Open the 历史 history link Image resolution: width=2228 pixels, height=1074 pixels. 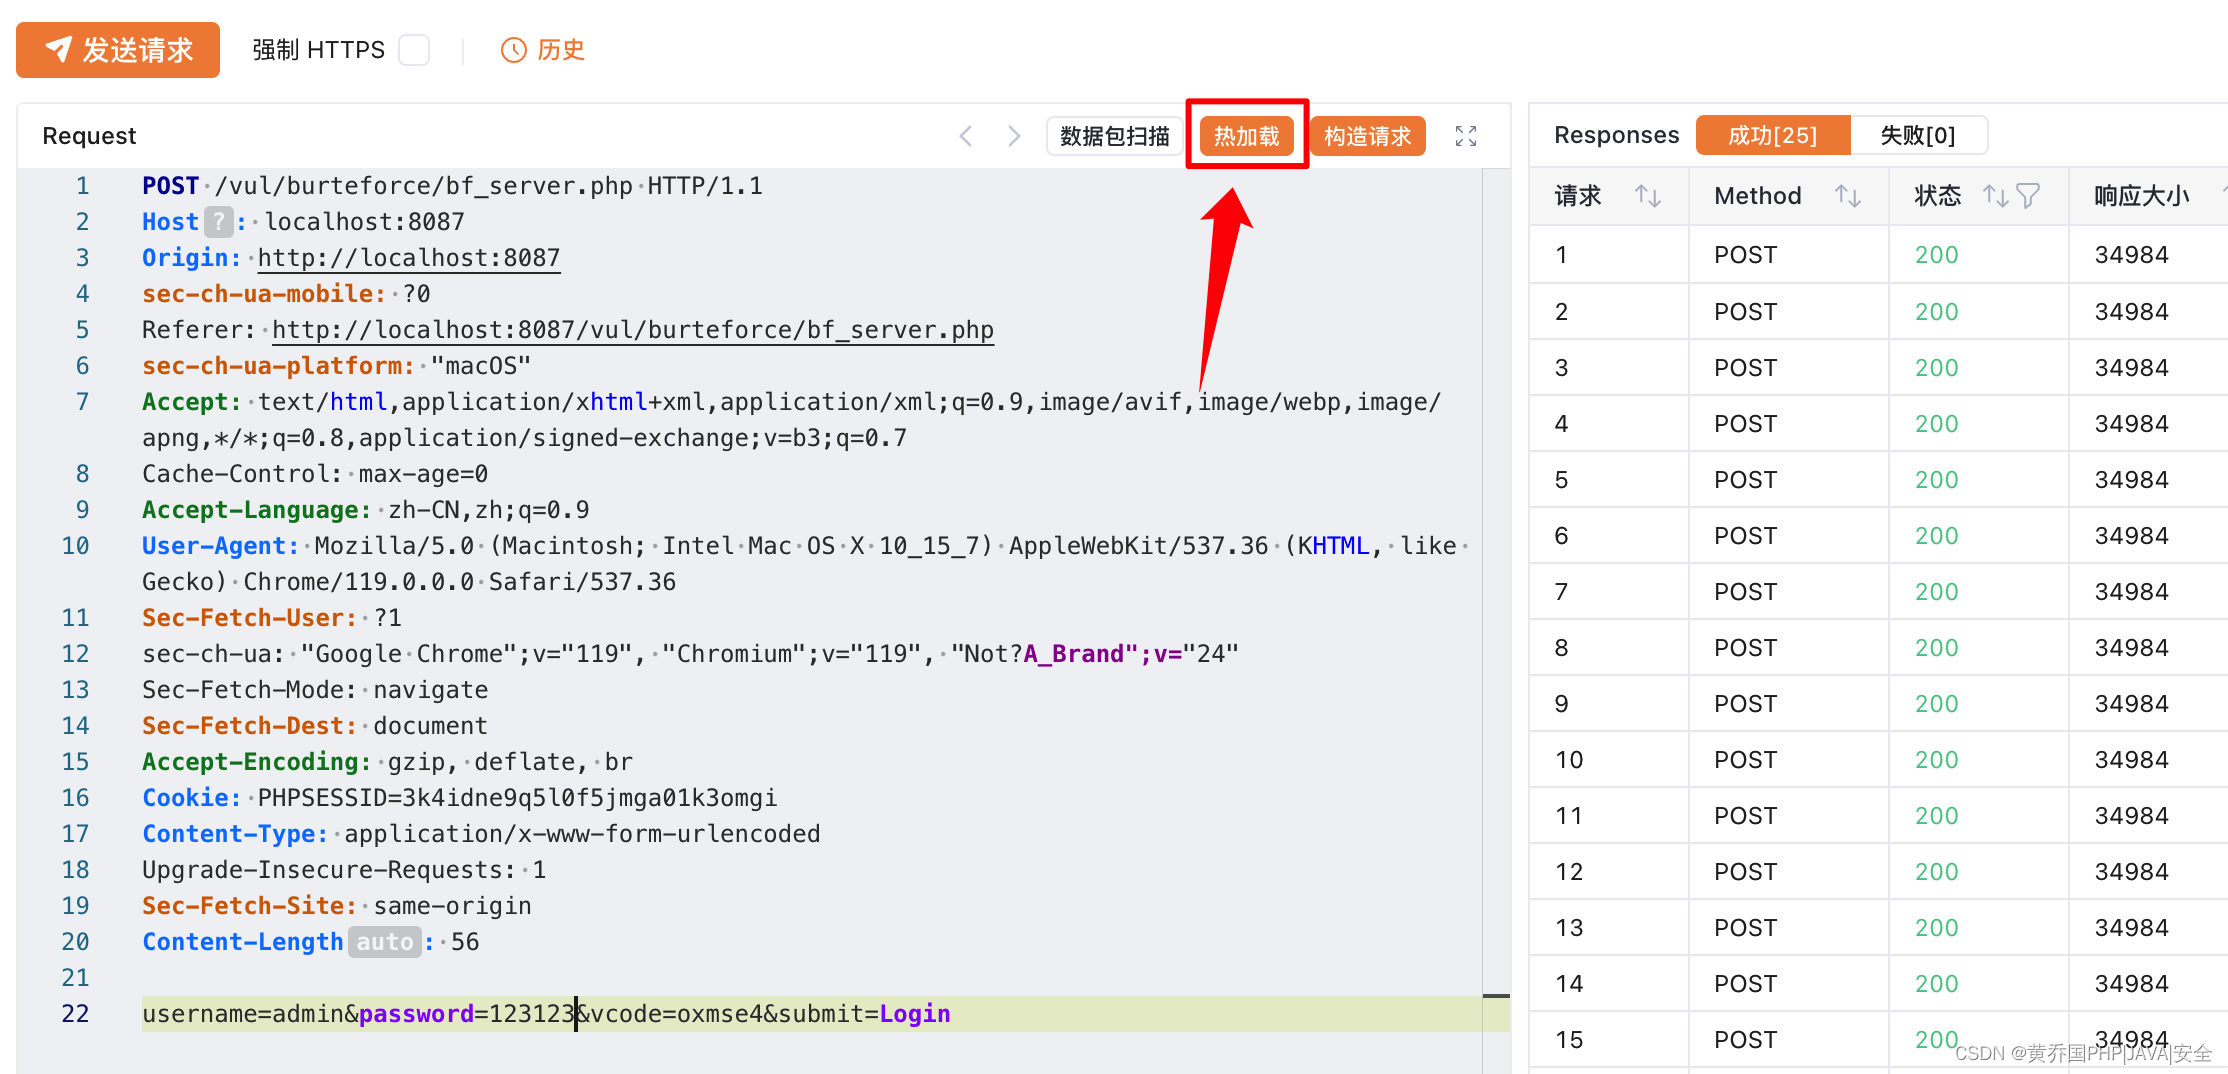[561, 50]
